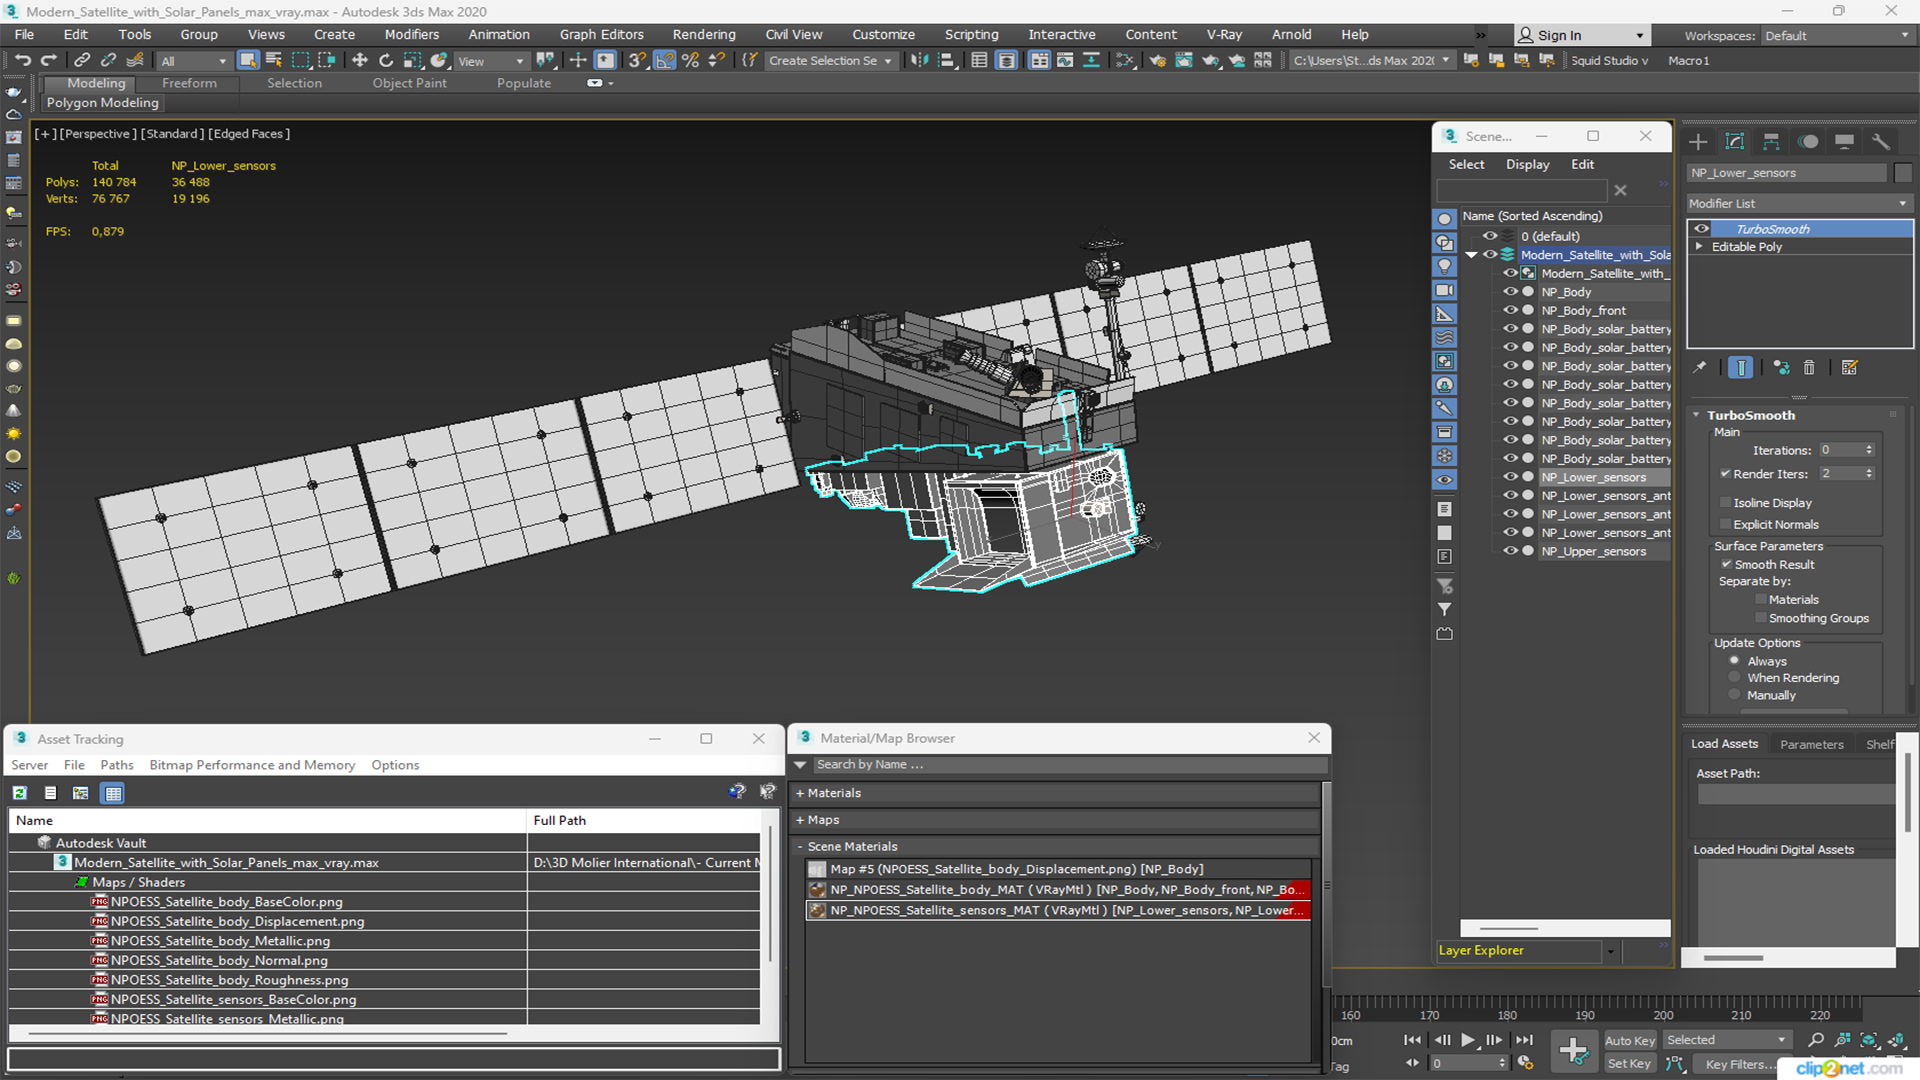Viewport: 1920px width, 1080px height.
Task: Switch to the Create command panel tab
Action: pos(1698,142)
